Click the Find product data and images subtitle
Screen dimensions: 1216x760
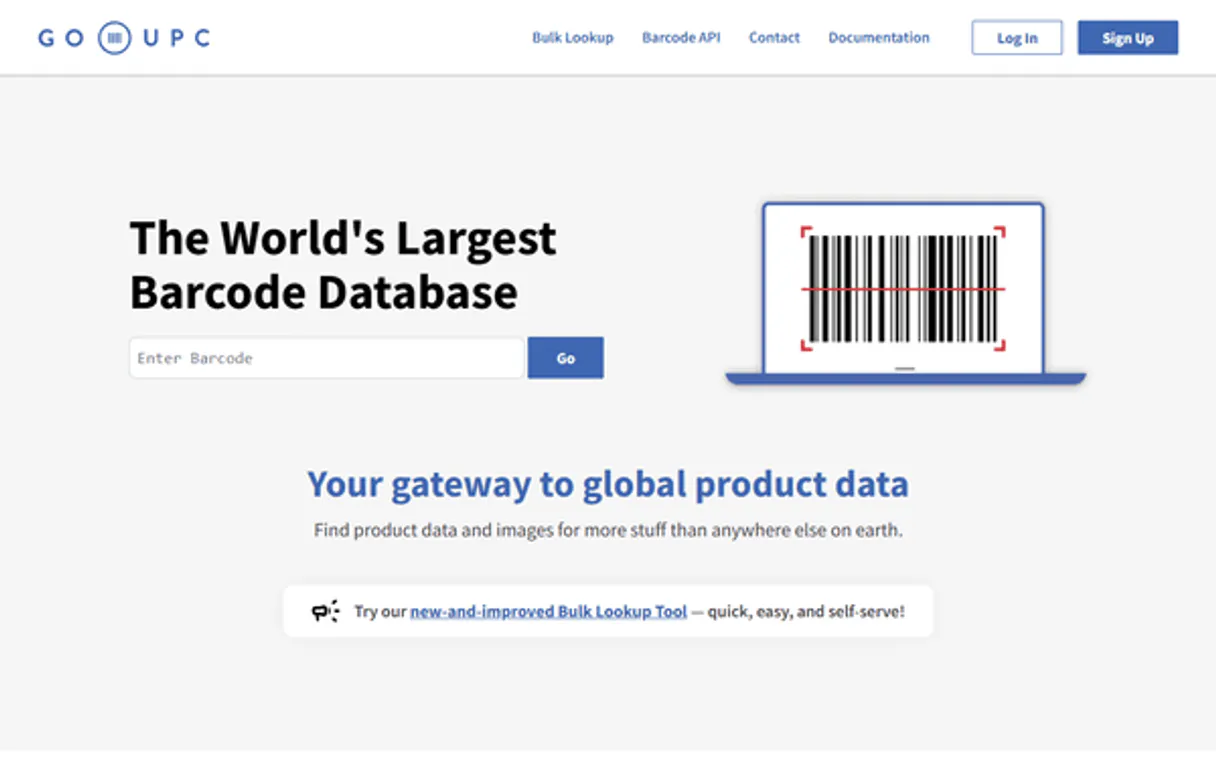click(x=607, y=530)
